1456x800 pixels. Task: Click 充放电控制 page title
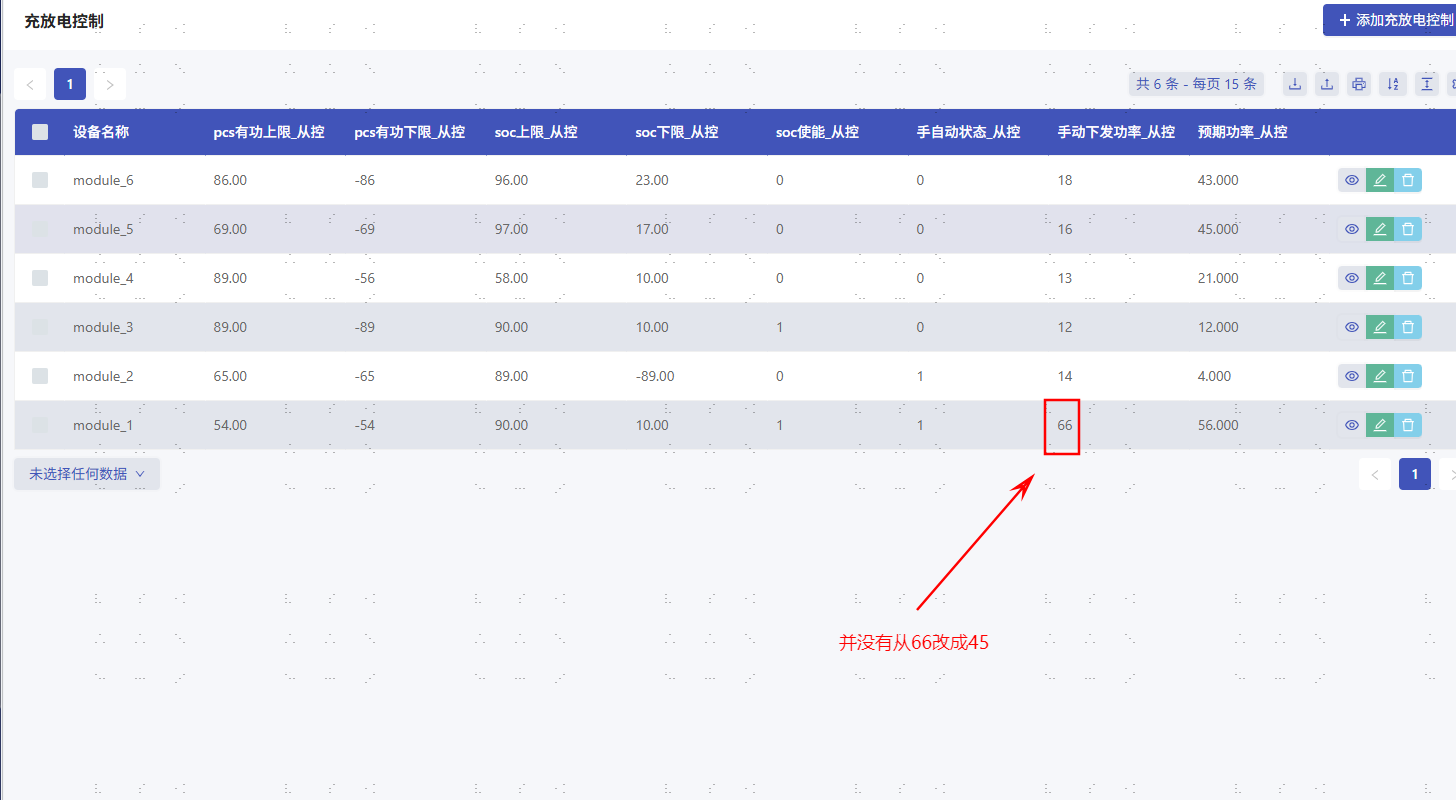coord(64,21)
